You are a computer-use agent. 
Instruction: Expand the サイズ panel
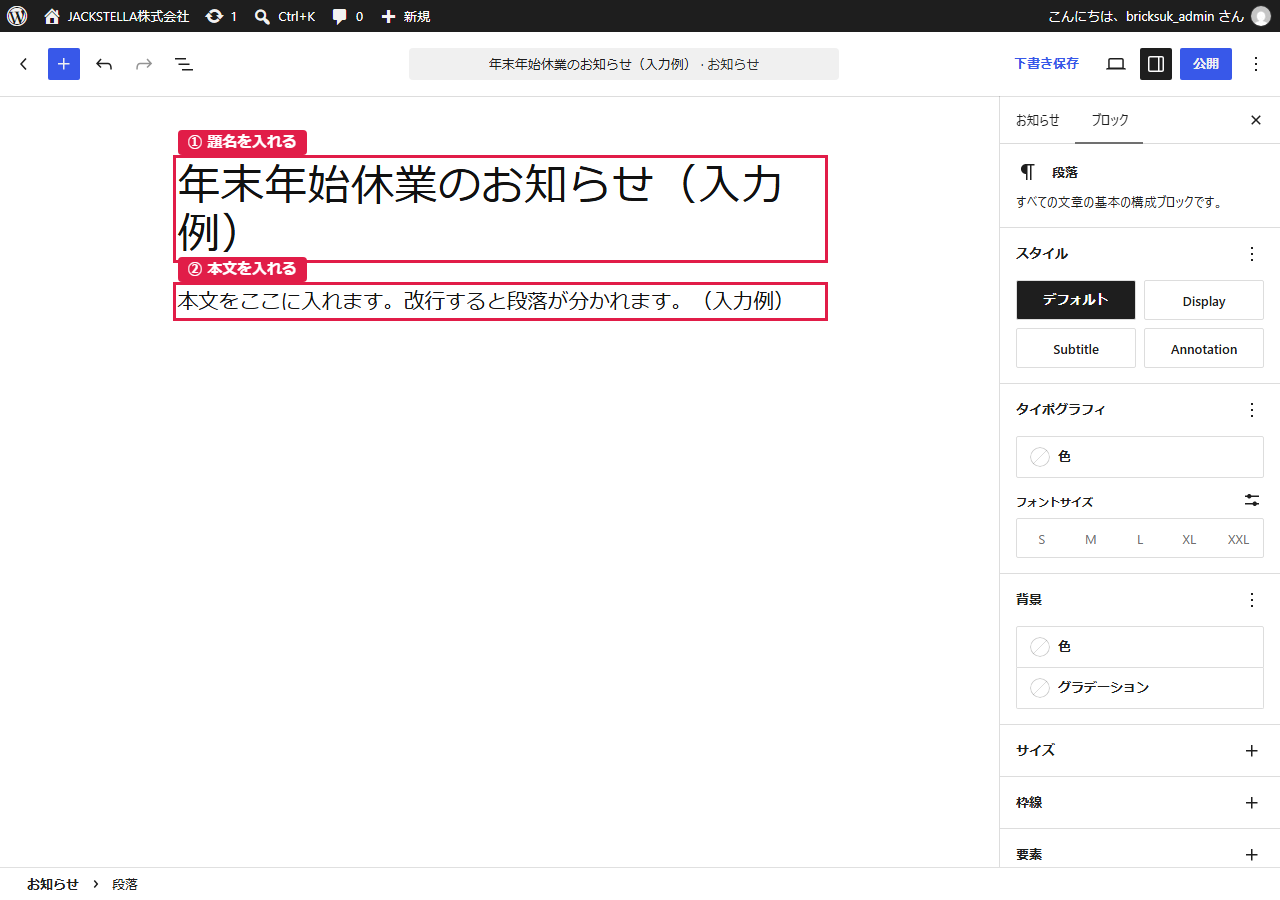pyautogui.click(x=1140, y=751)
